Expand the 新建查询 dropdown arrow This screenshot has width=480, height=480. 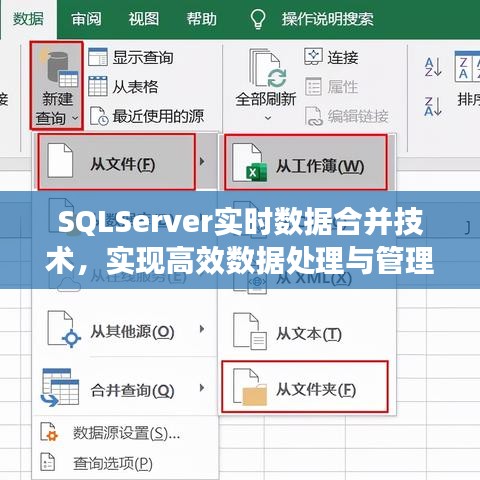[x=75, y=118]
